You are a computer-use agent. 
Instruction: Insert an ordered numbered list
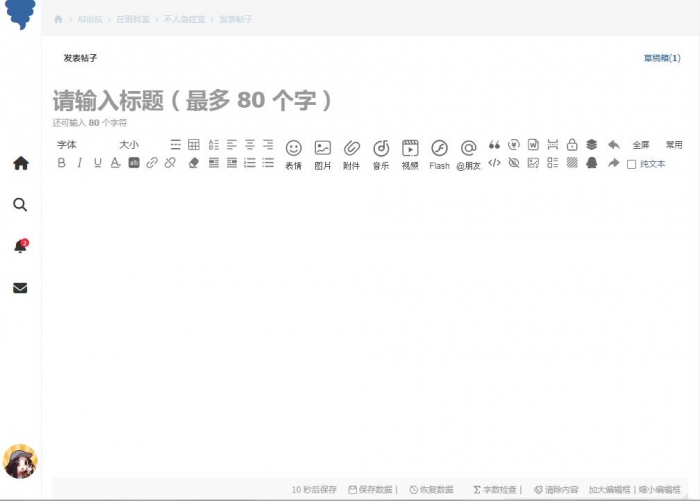(x=250, y=163)
